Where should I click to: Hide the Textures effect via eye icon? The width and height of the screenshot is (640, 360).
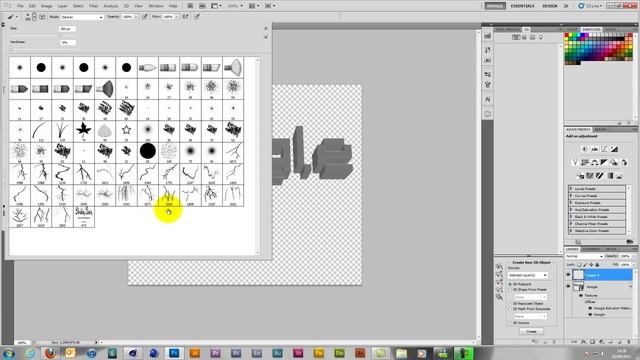coord(581,295)
